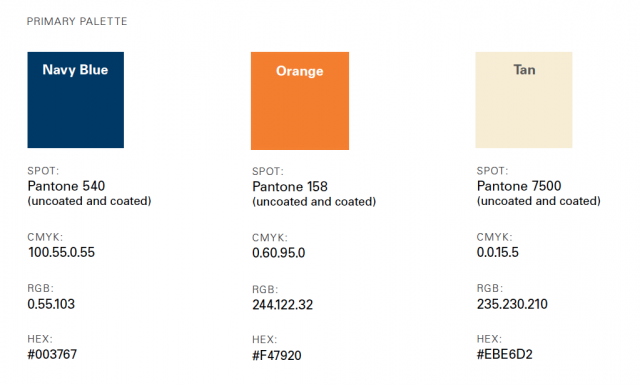Viewport: 640px width, 385px height.
Task: Click the PRIMARY PALETTE heading
Action: (77, 21)
